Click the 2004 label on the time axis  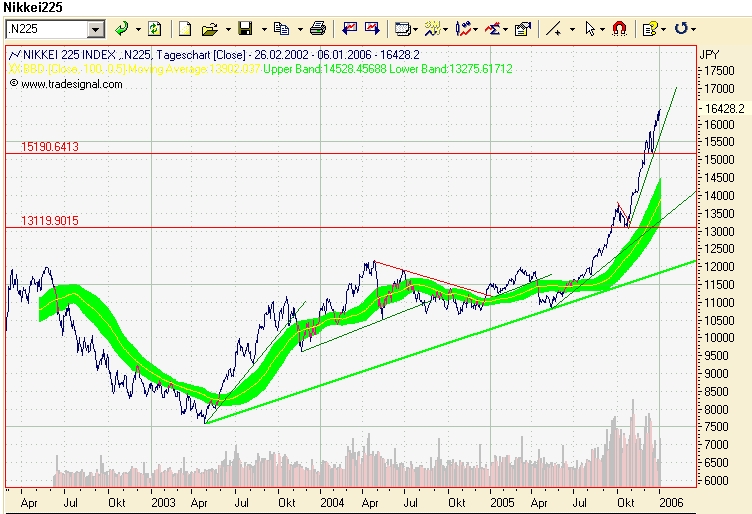pyautogui.click(x=332, y=502)
